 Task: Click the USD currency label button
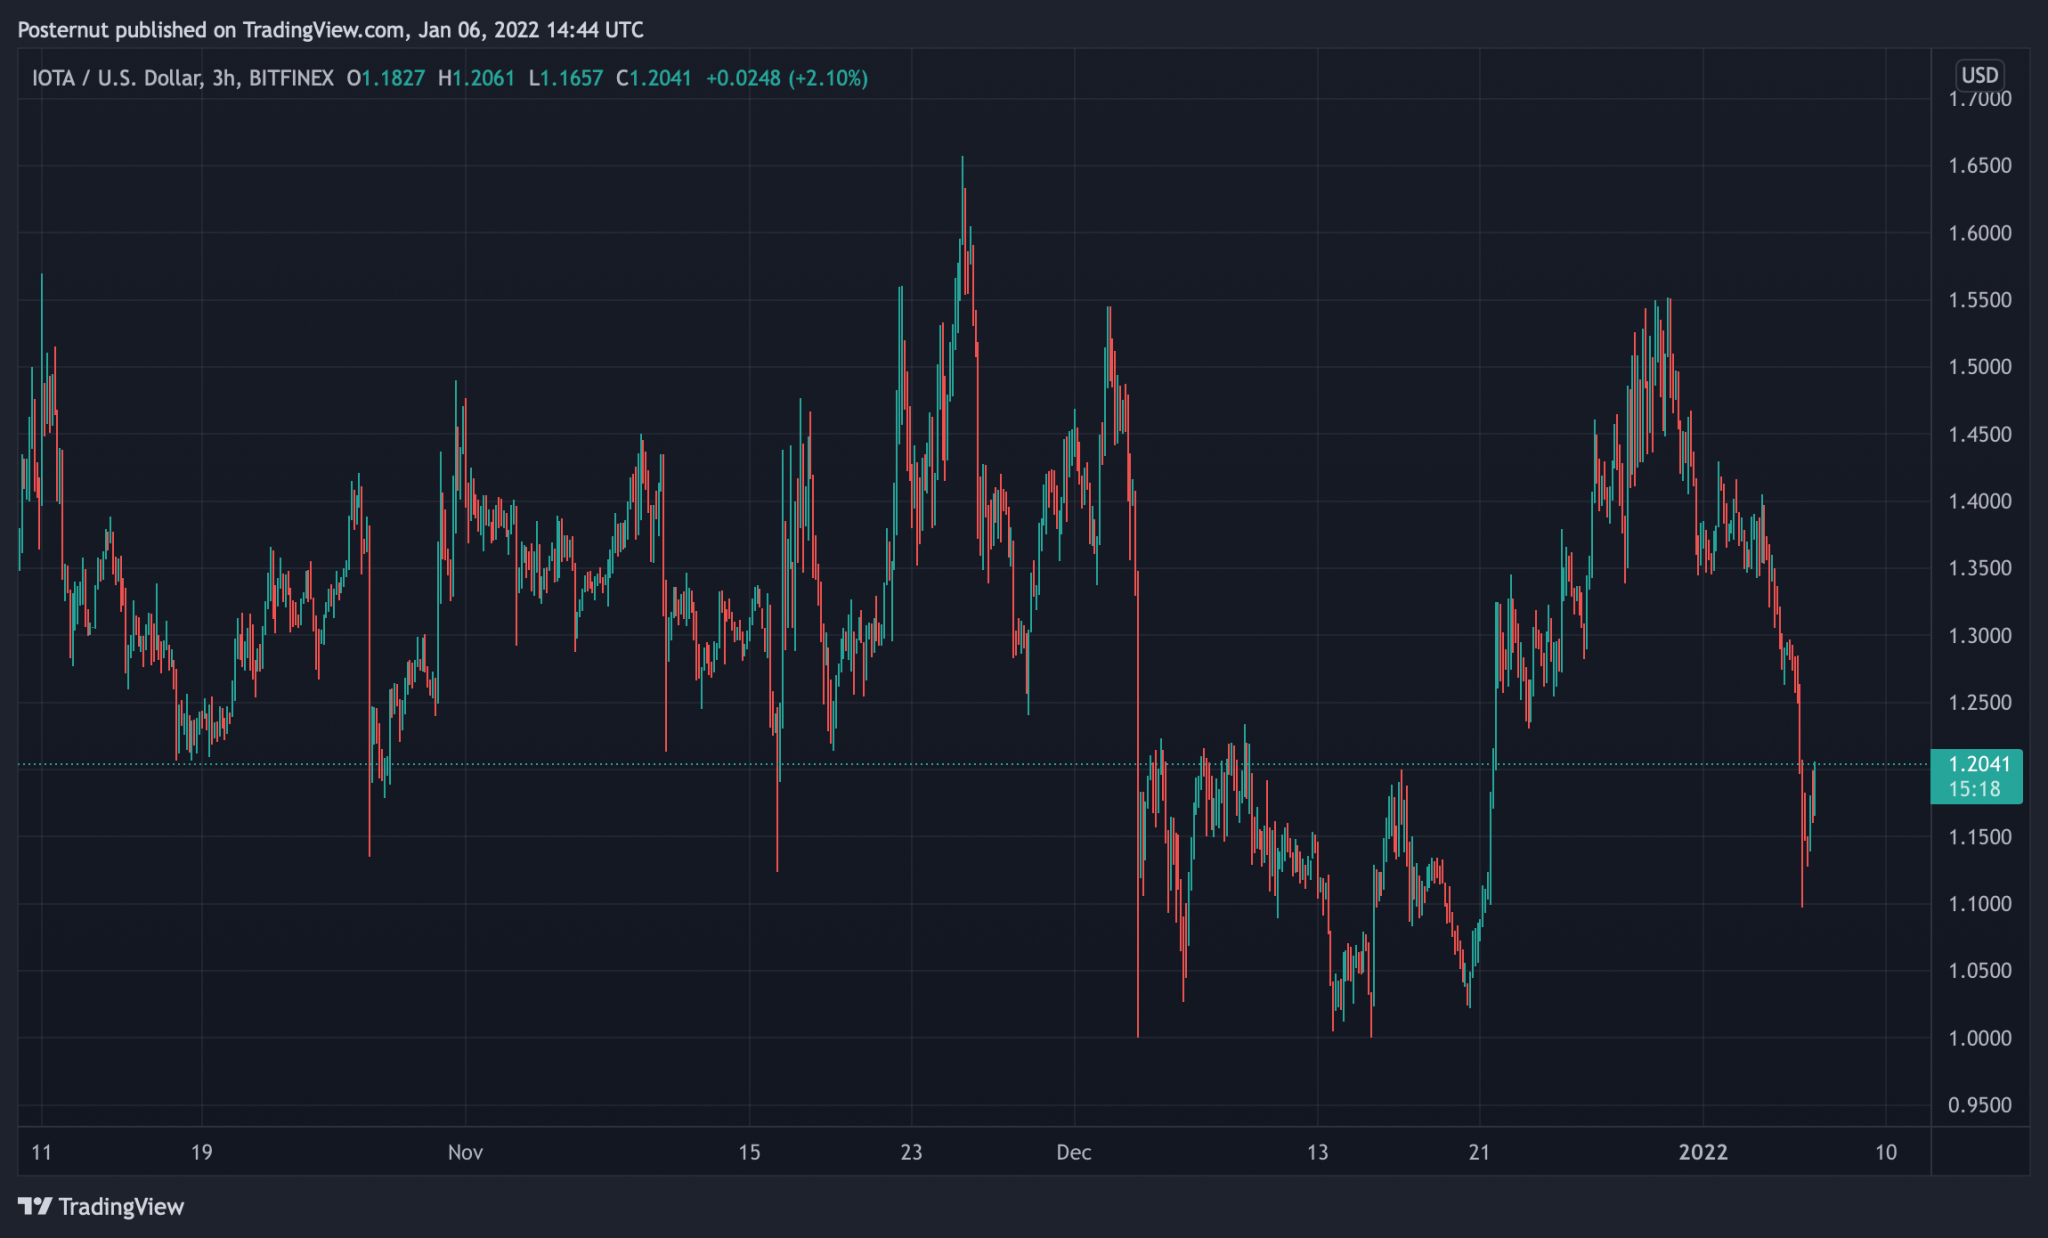(x=1979, y=75)
